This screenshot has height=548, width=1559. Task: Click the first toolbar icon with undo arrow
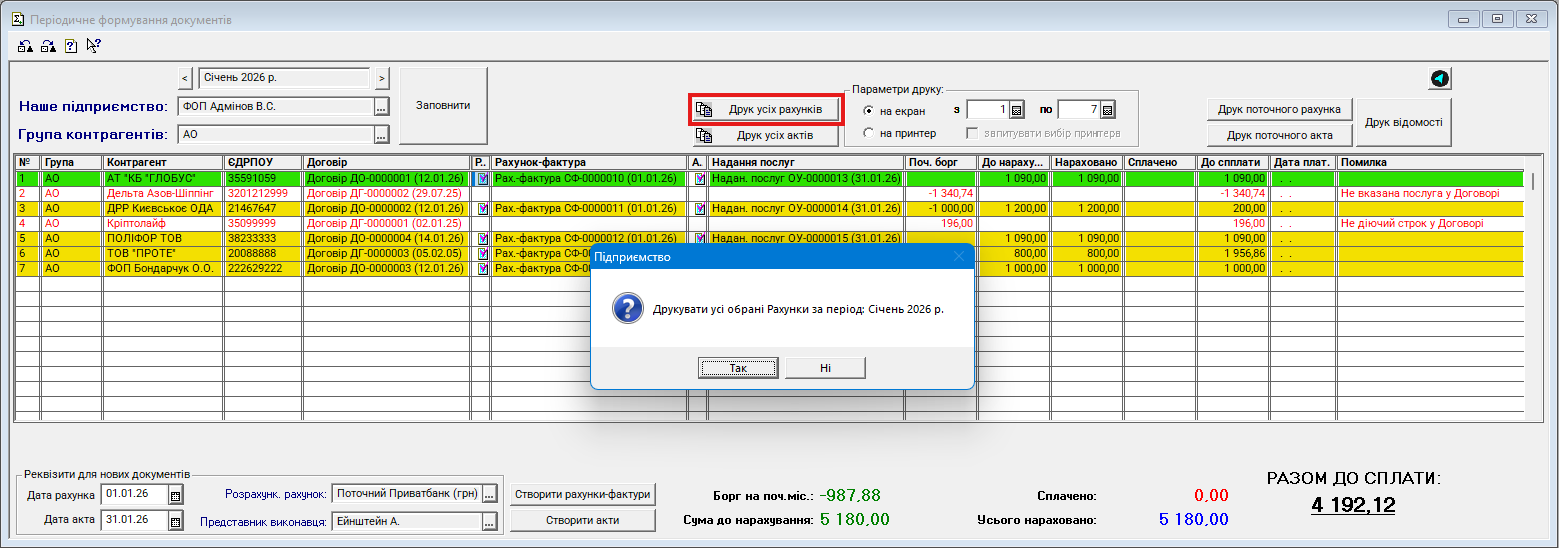point(24,45)
